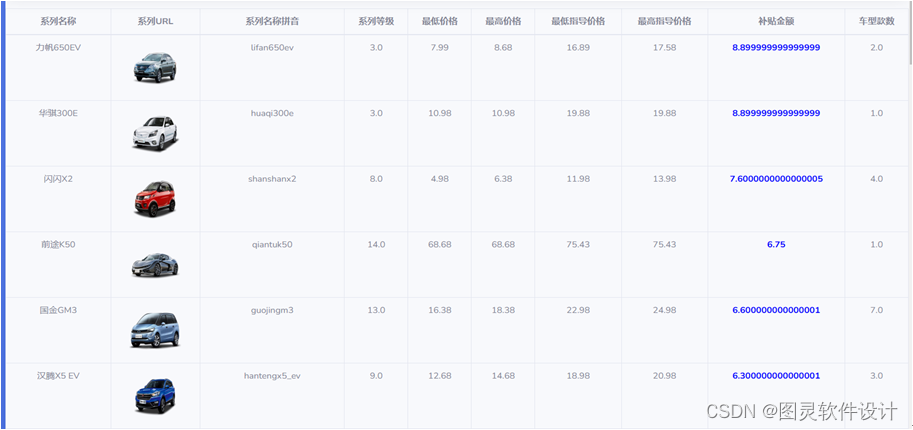Screen dimensions: 913x430
Task: Click the guojingm3 pinyin cell
Action: [272, 310]
